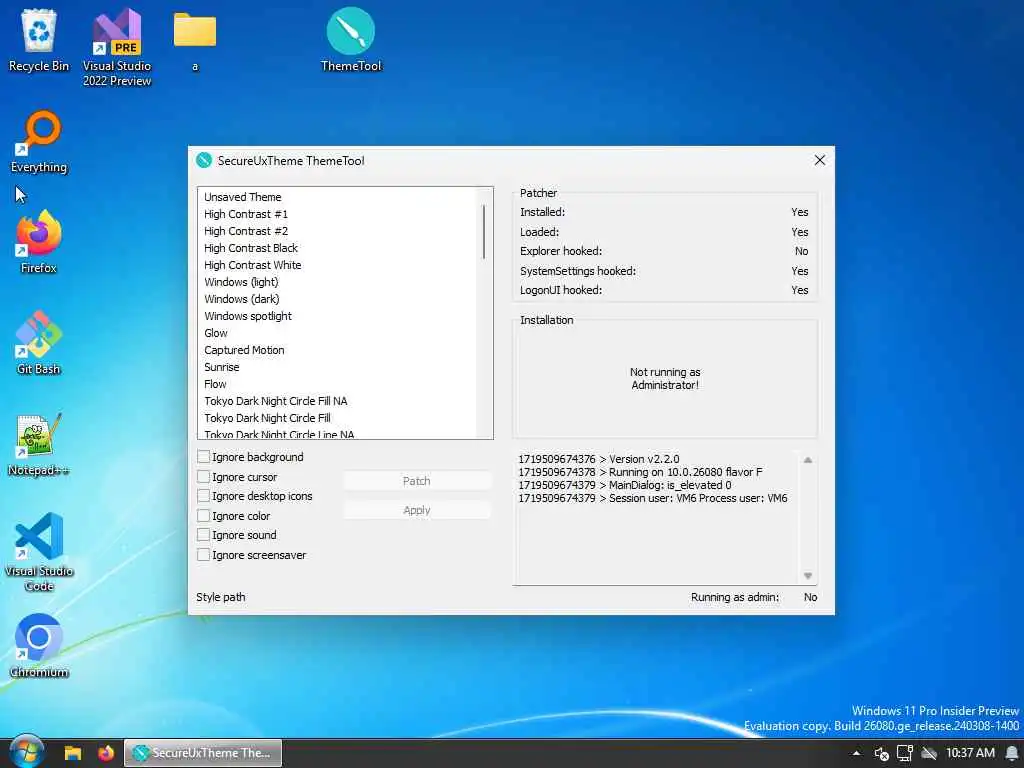
Task: Open File Explorer from the taskbar
Action: tap(72, 753)
